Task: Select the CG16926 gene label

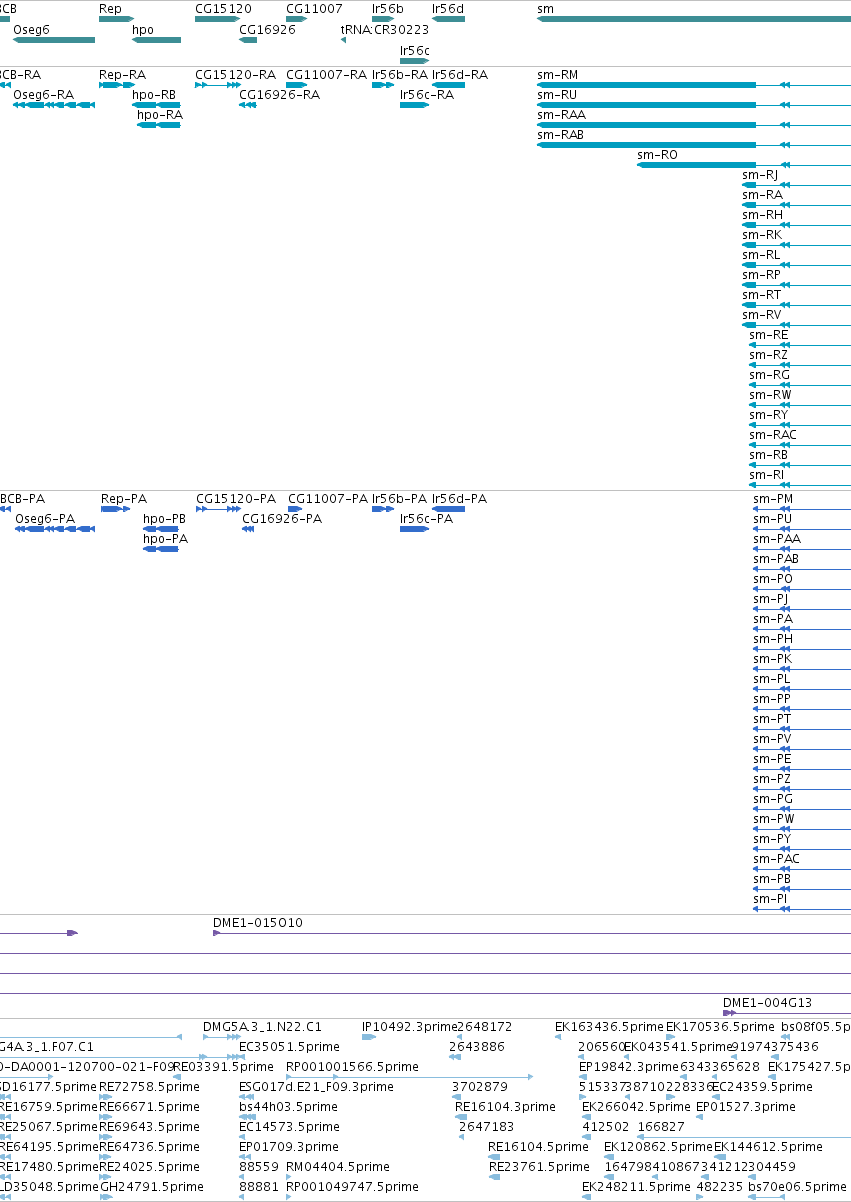Action: tap(268, 30)
